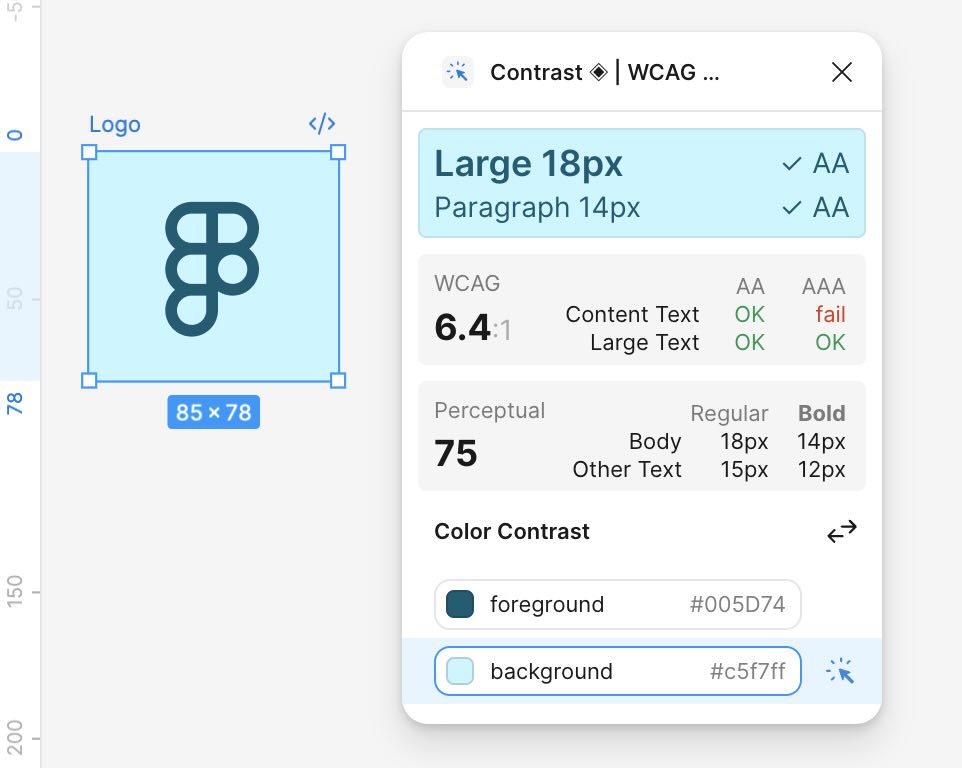Viewport: 962px width, 768px height.
Task: Close the Contrast plugin panel
Action: [x=842, y=72]
